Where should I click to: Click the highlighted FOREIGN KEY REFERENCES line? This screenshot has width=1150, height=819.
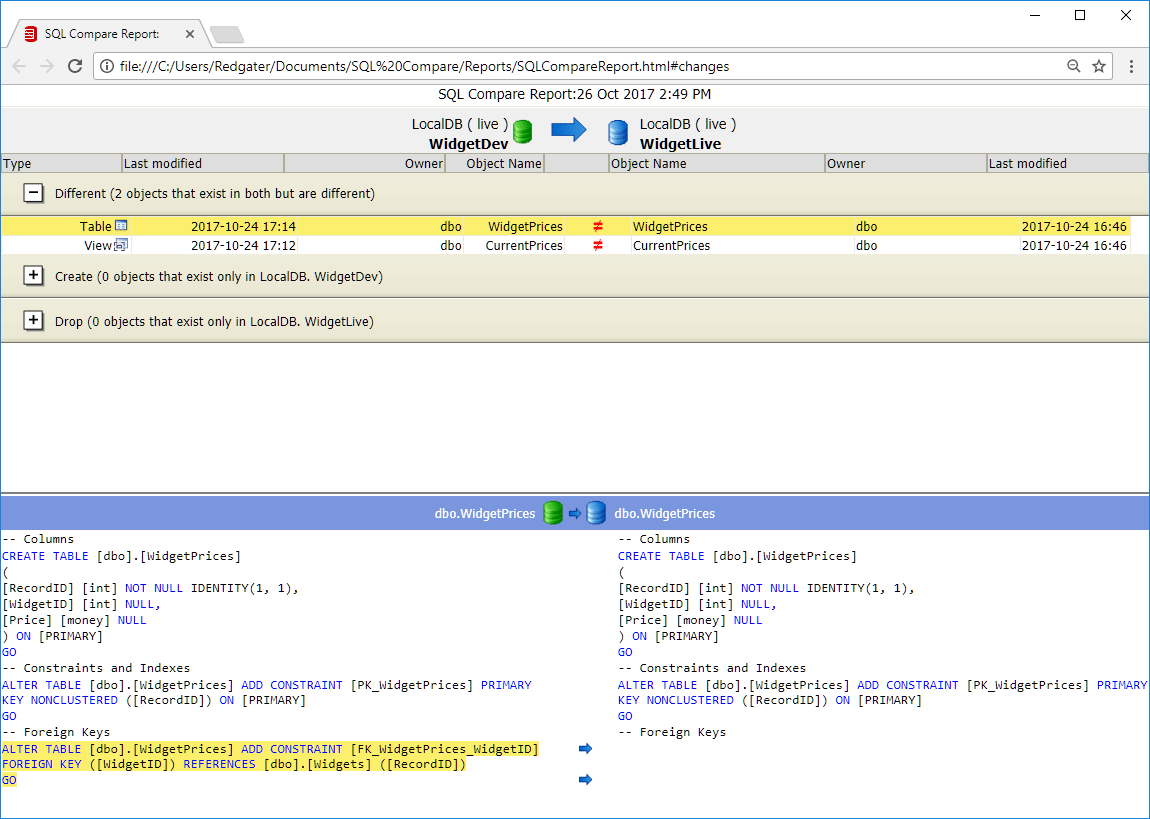click(234, 764)
